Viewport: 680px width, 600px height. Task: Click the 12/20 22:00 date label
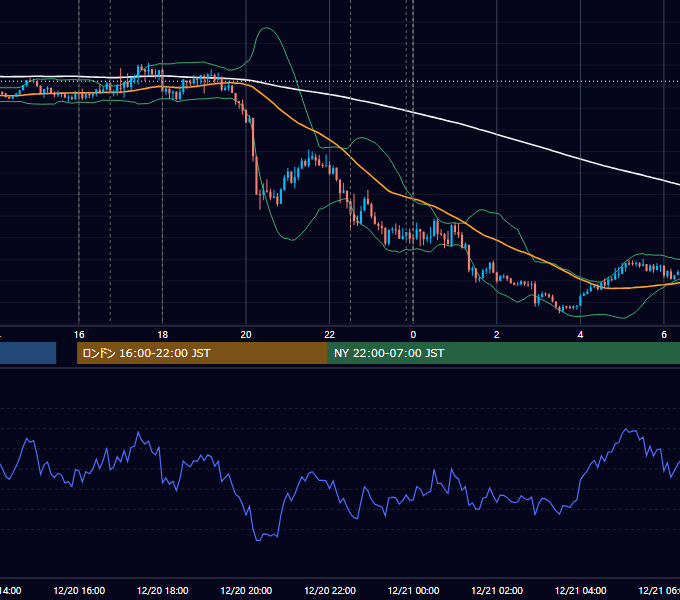pos(330,590)
